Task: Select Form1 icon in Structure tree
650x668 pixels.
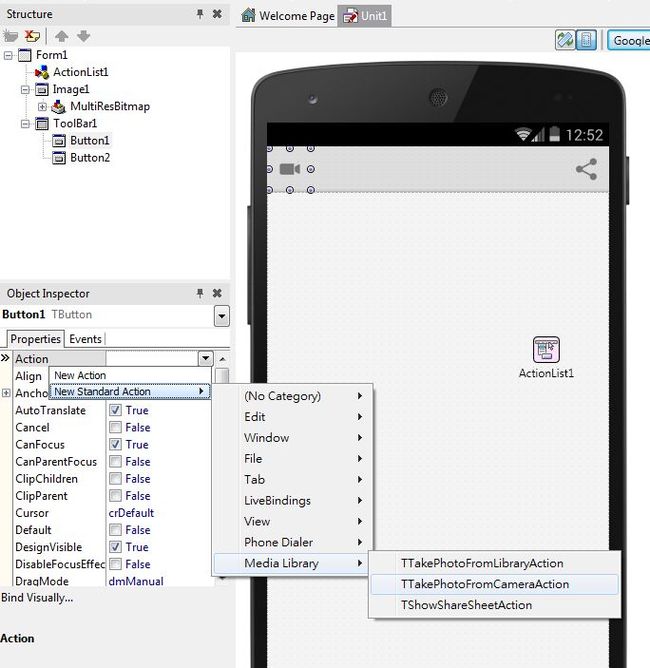Action: [25, 55]
